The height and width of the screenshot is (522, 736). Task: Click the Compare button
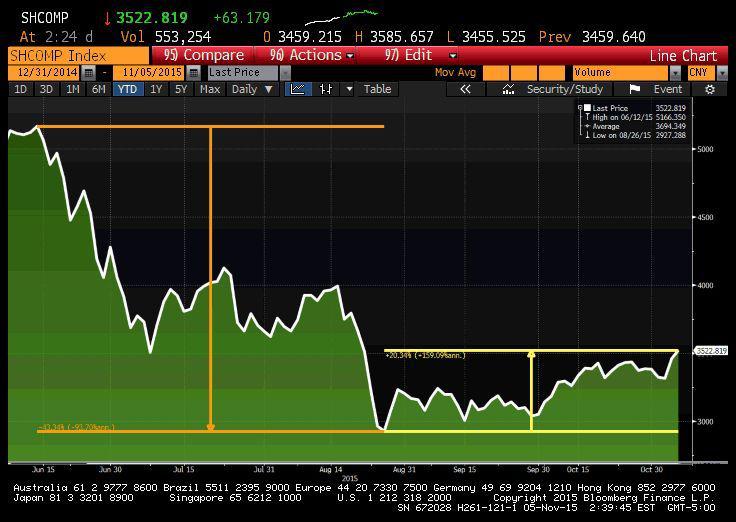[204, 55]
